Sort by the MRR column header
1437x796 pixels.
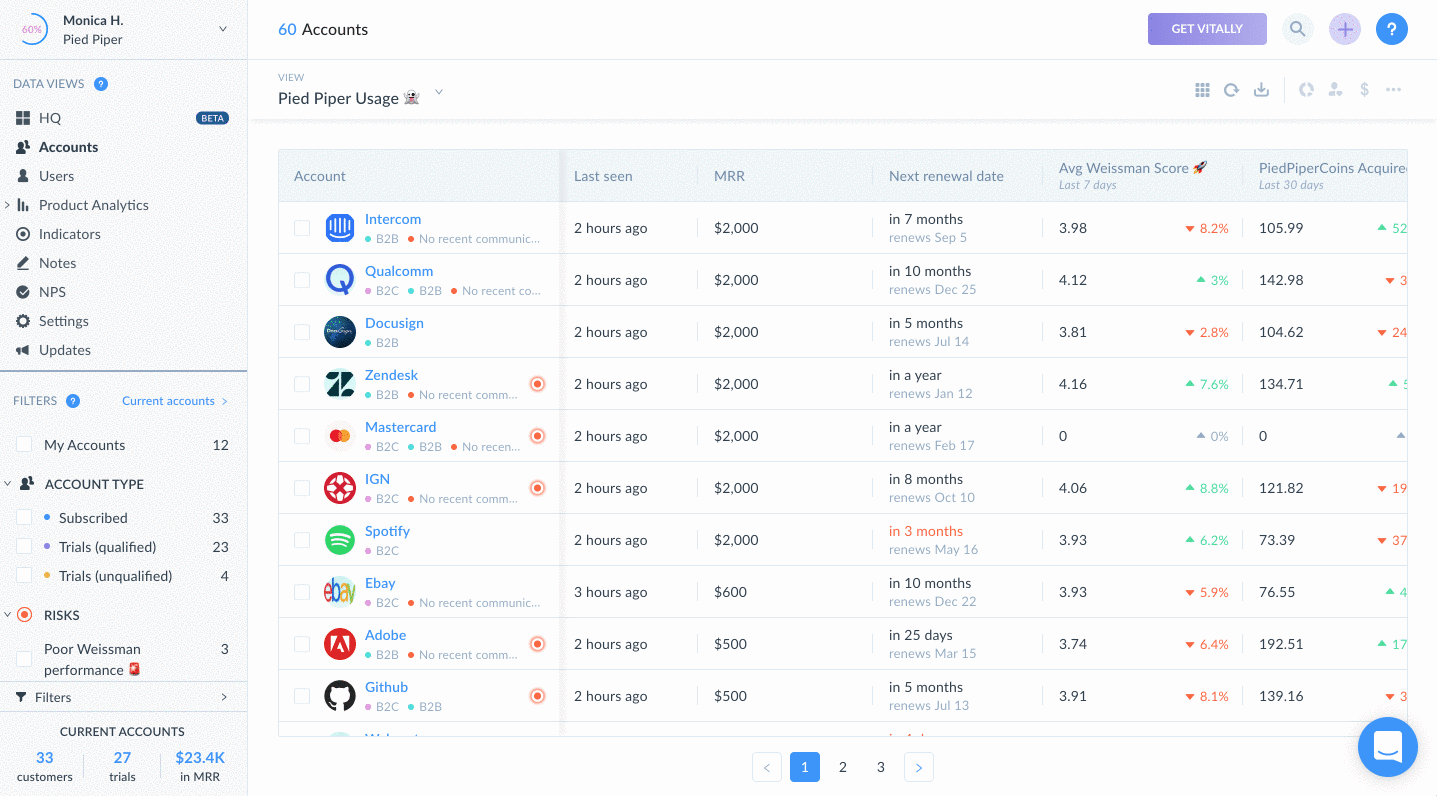click(x=729, y=176)
